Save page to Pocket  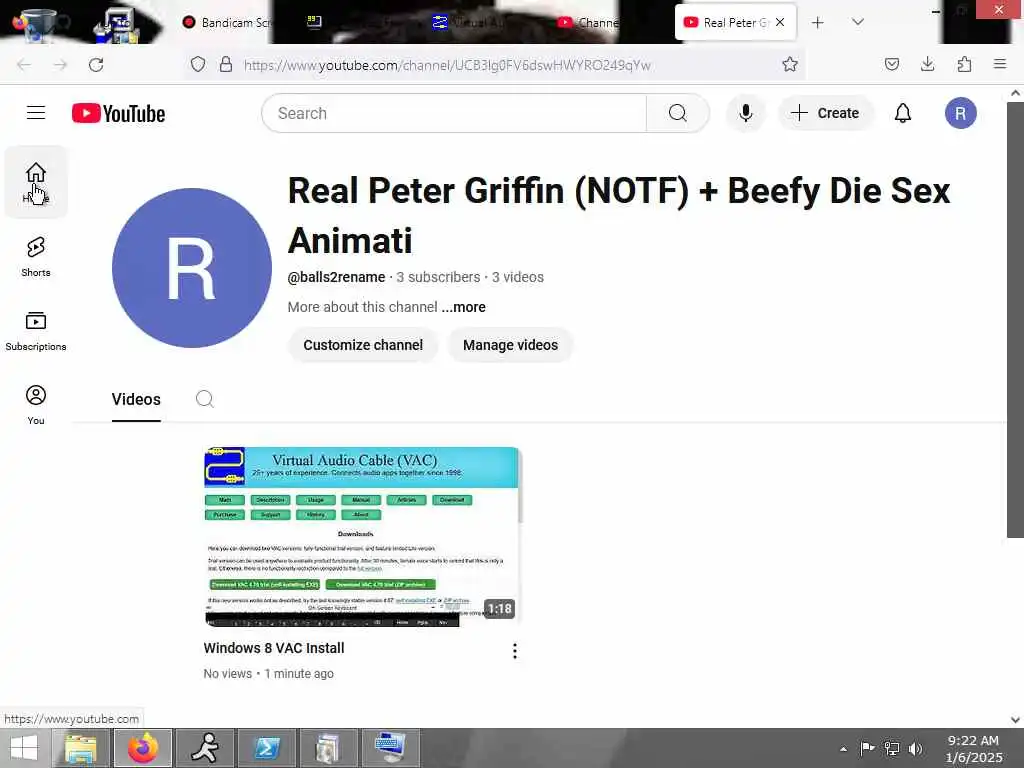coord(891,64)
